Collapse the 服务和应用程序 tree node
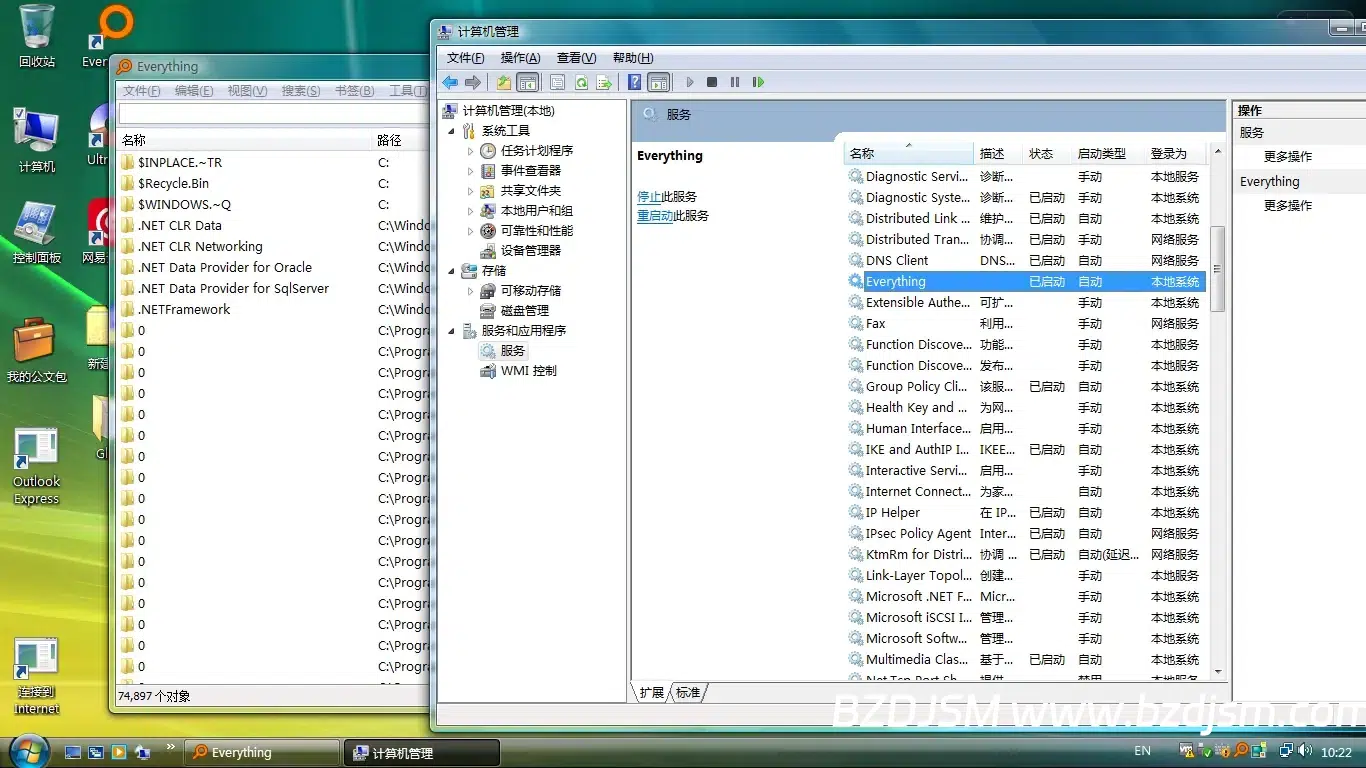Viewport: 1366px width, 768px height. (x=451, y=331)
